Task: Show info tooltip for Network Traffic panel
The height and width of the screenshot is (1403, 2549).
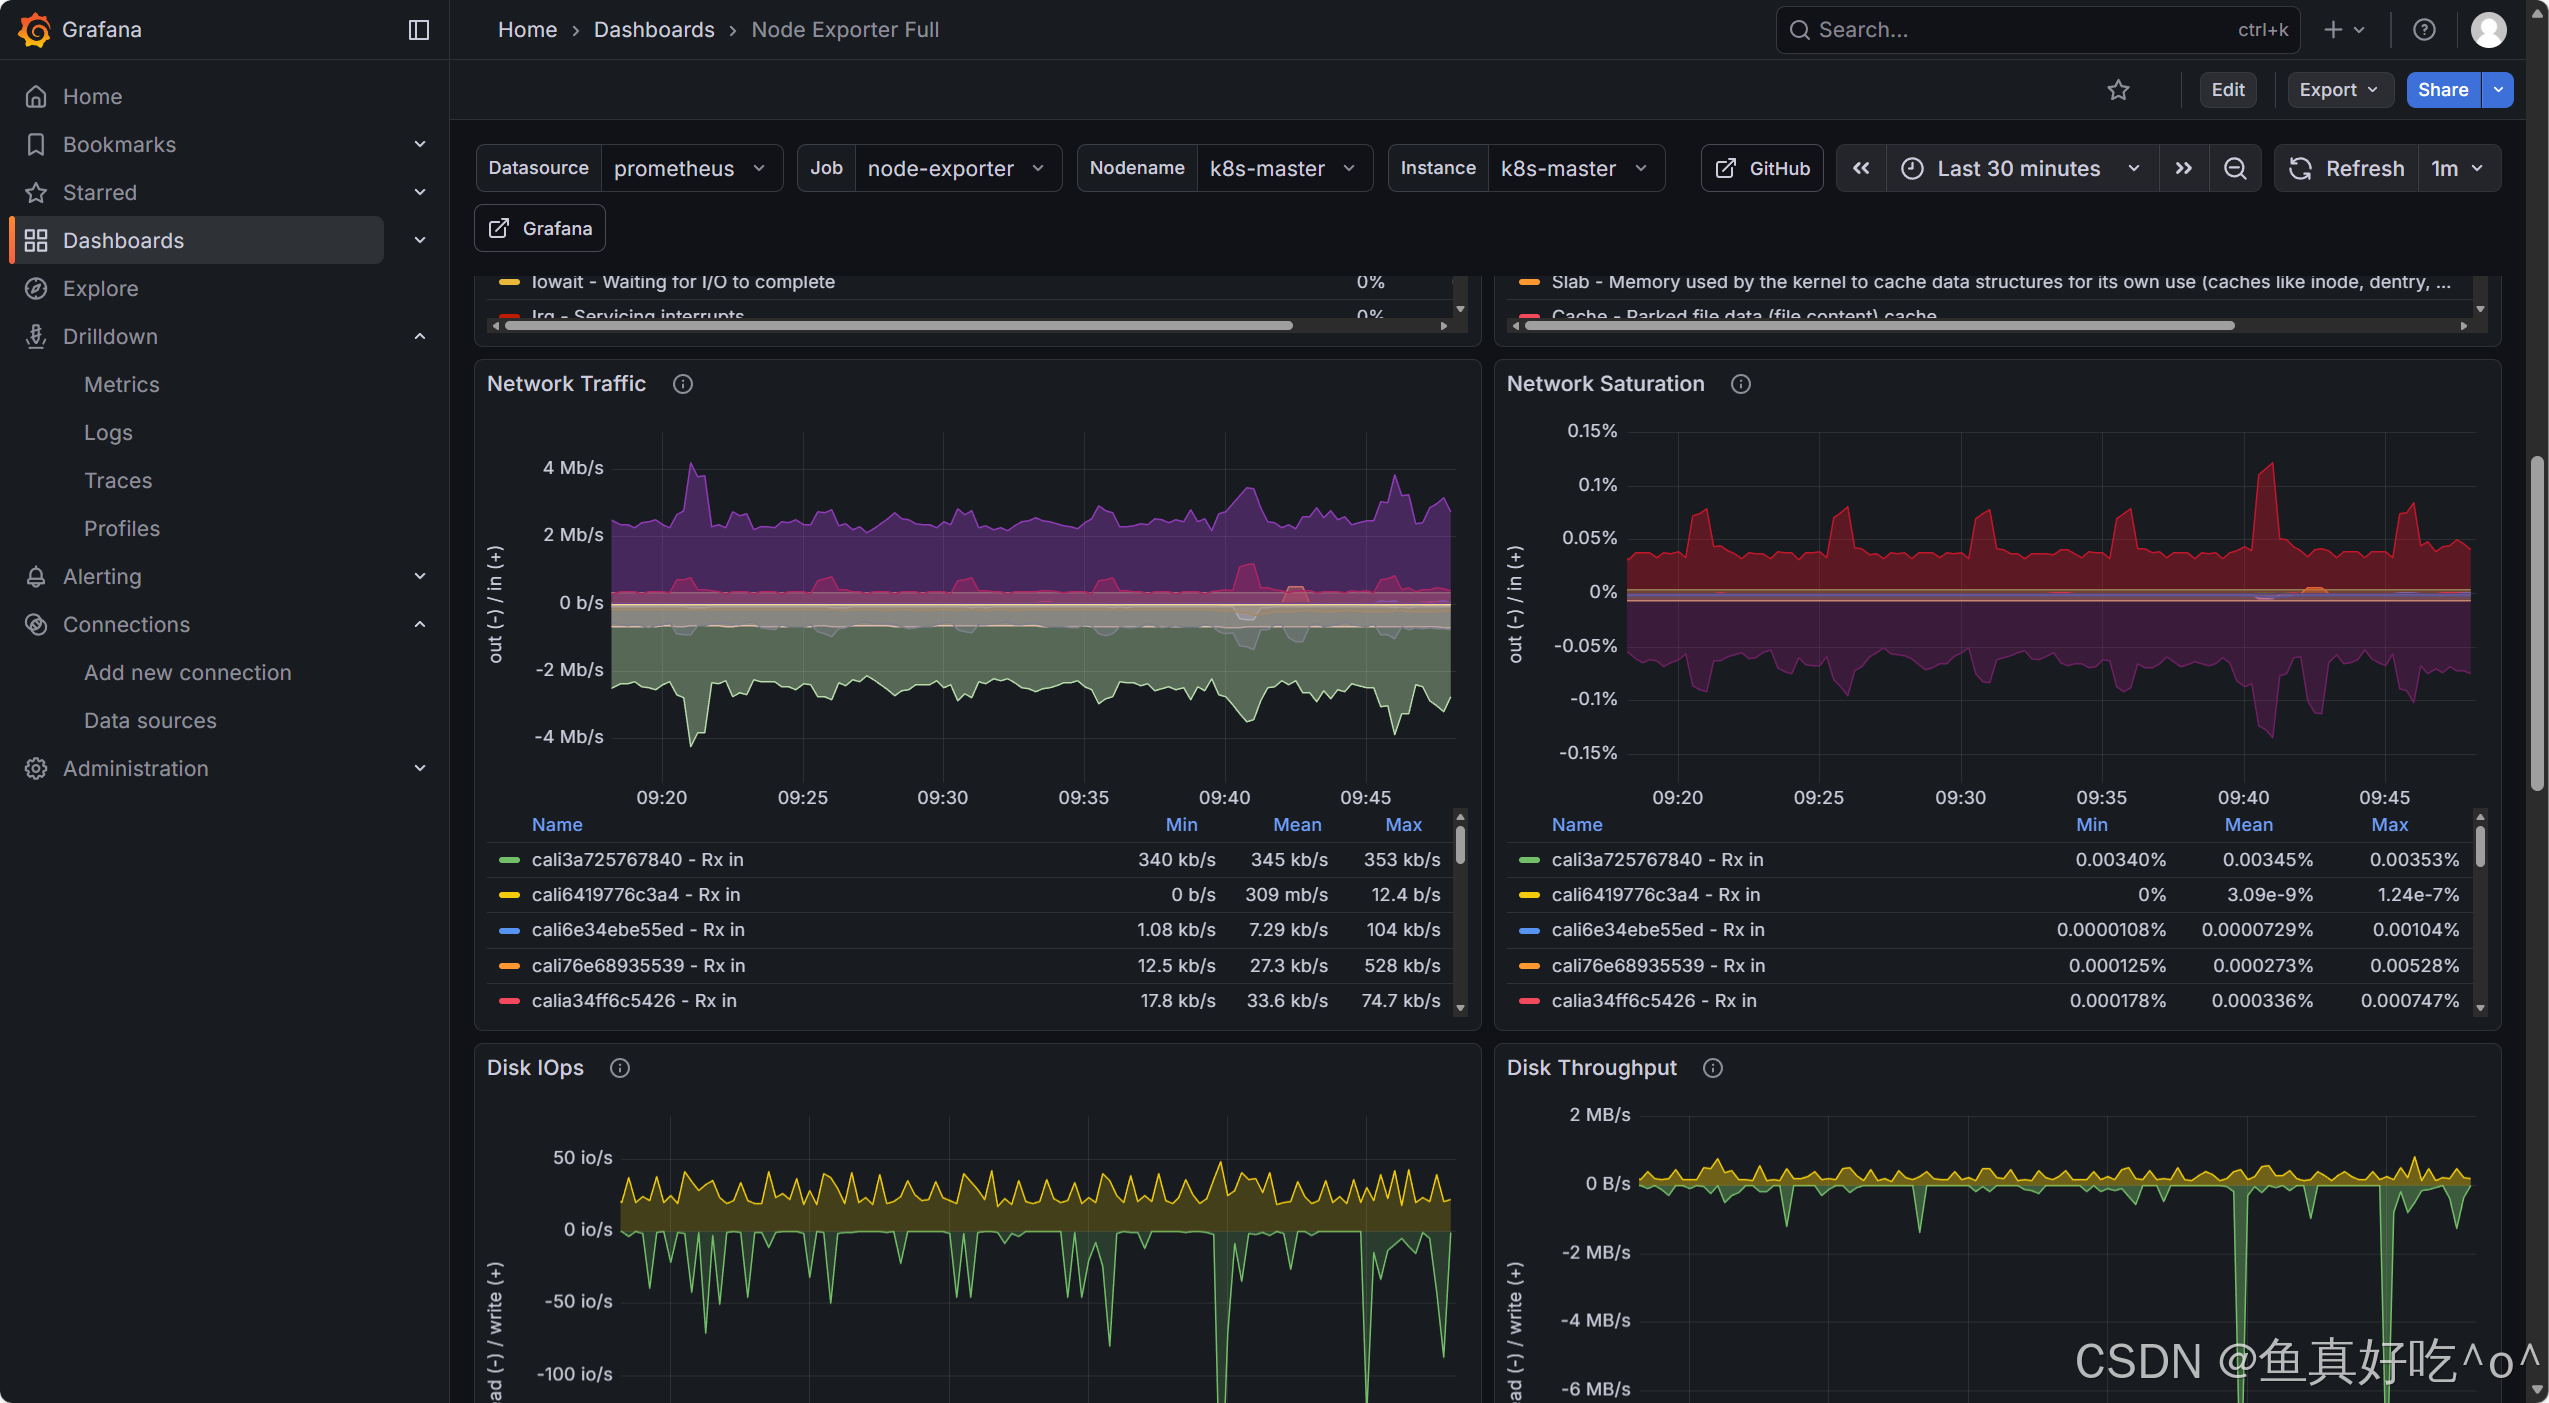Action: [683, 384]
